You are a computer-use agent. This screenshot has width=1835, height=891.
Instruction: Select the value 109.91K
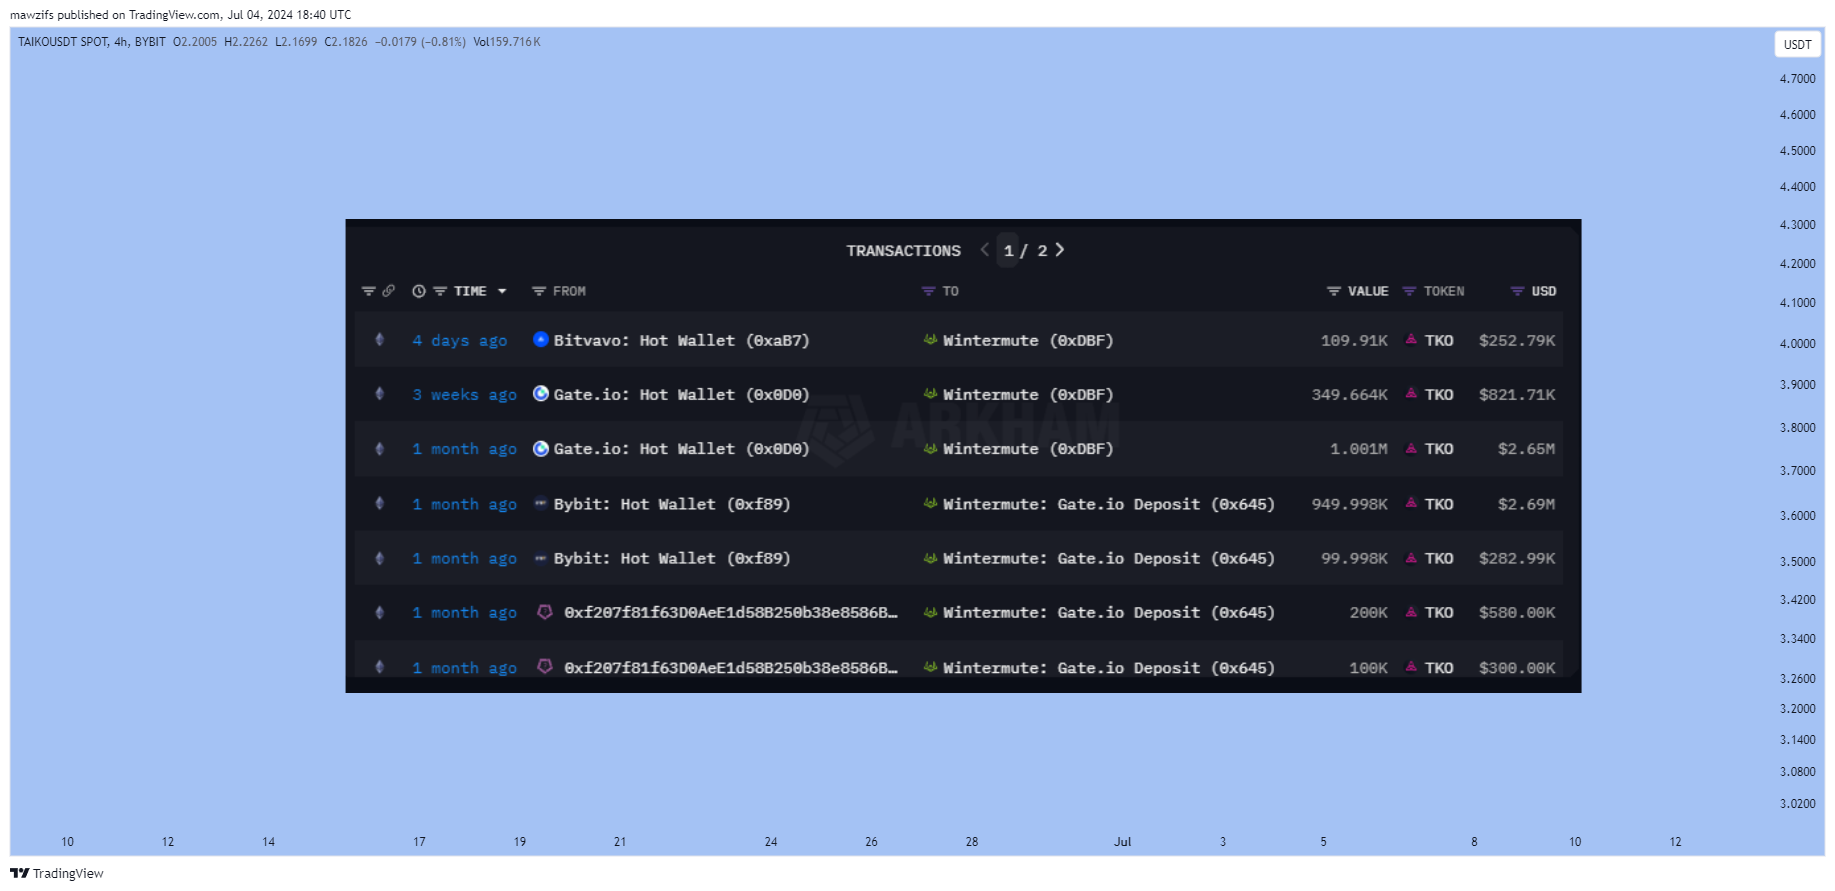click(x=1354, y=341)
